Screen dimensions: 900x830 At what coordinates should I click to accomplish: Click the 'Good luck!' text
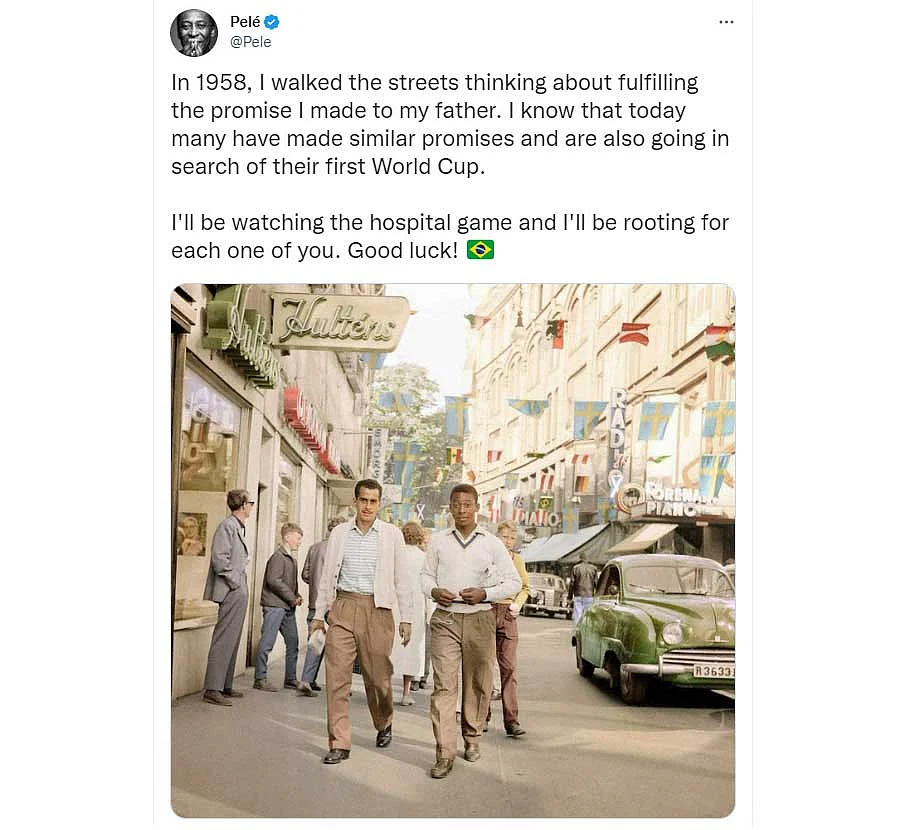pyautogui.click(x=403, y=250)
